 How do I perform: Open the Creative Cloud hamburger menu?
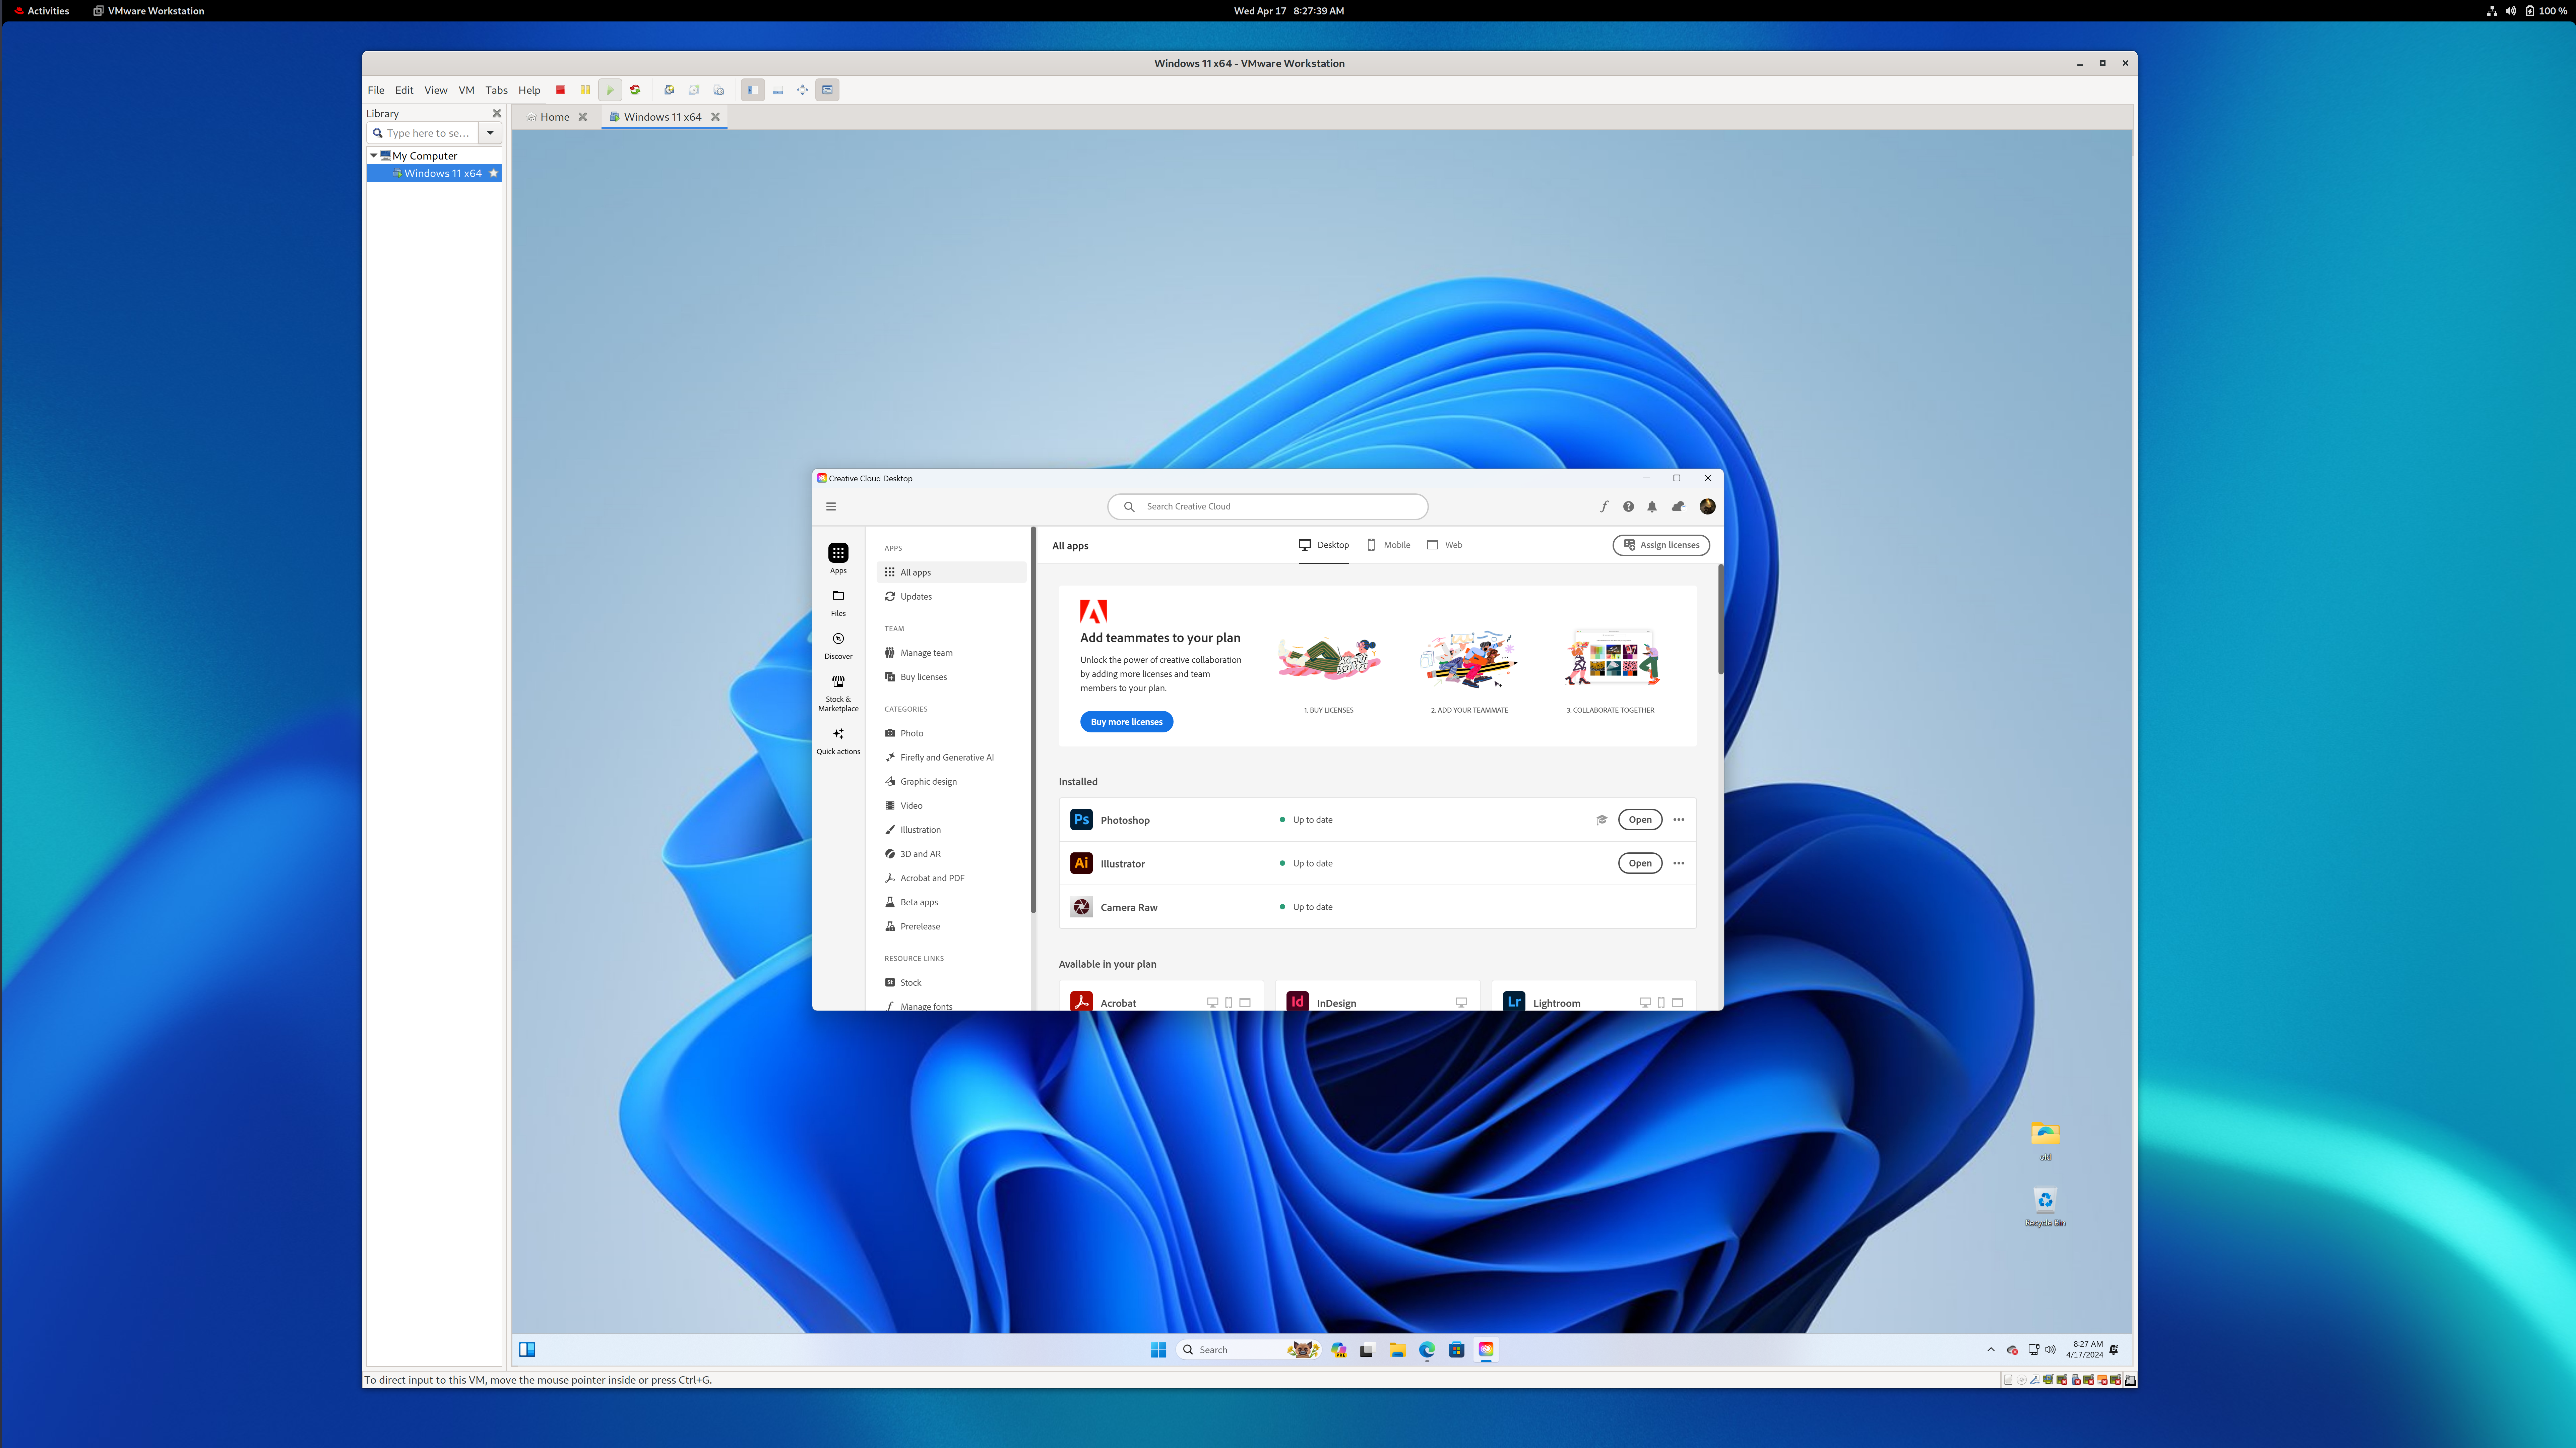[x=831, y=506]
